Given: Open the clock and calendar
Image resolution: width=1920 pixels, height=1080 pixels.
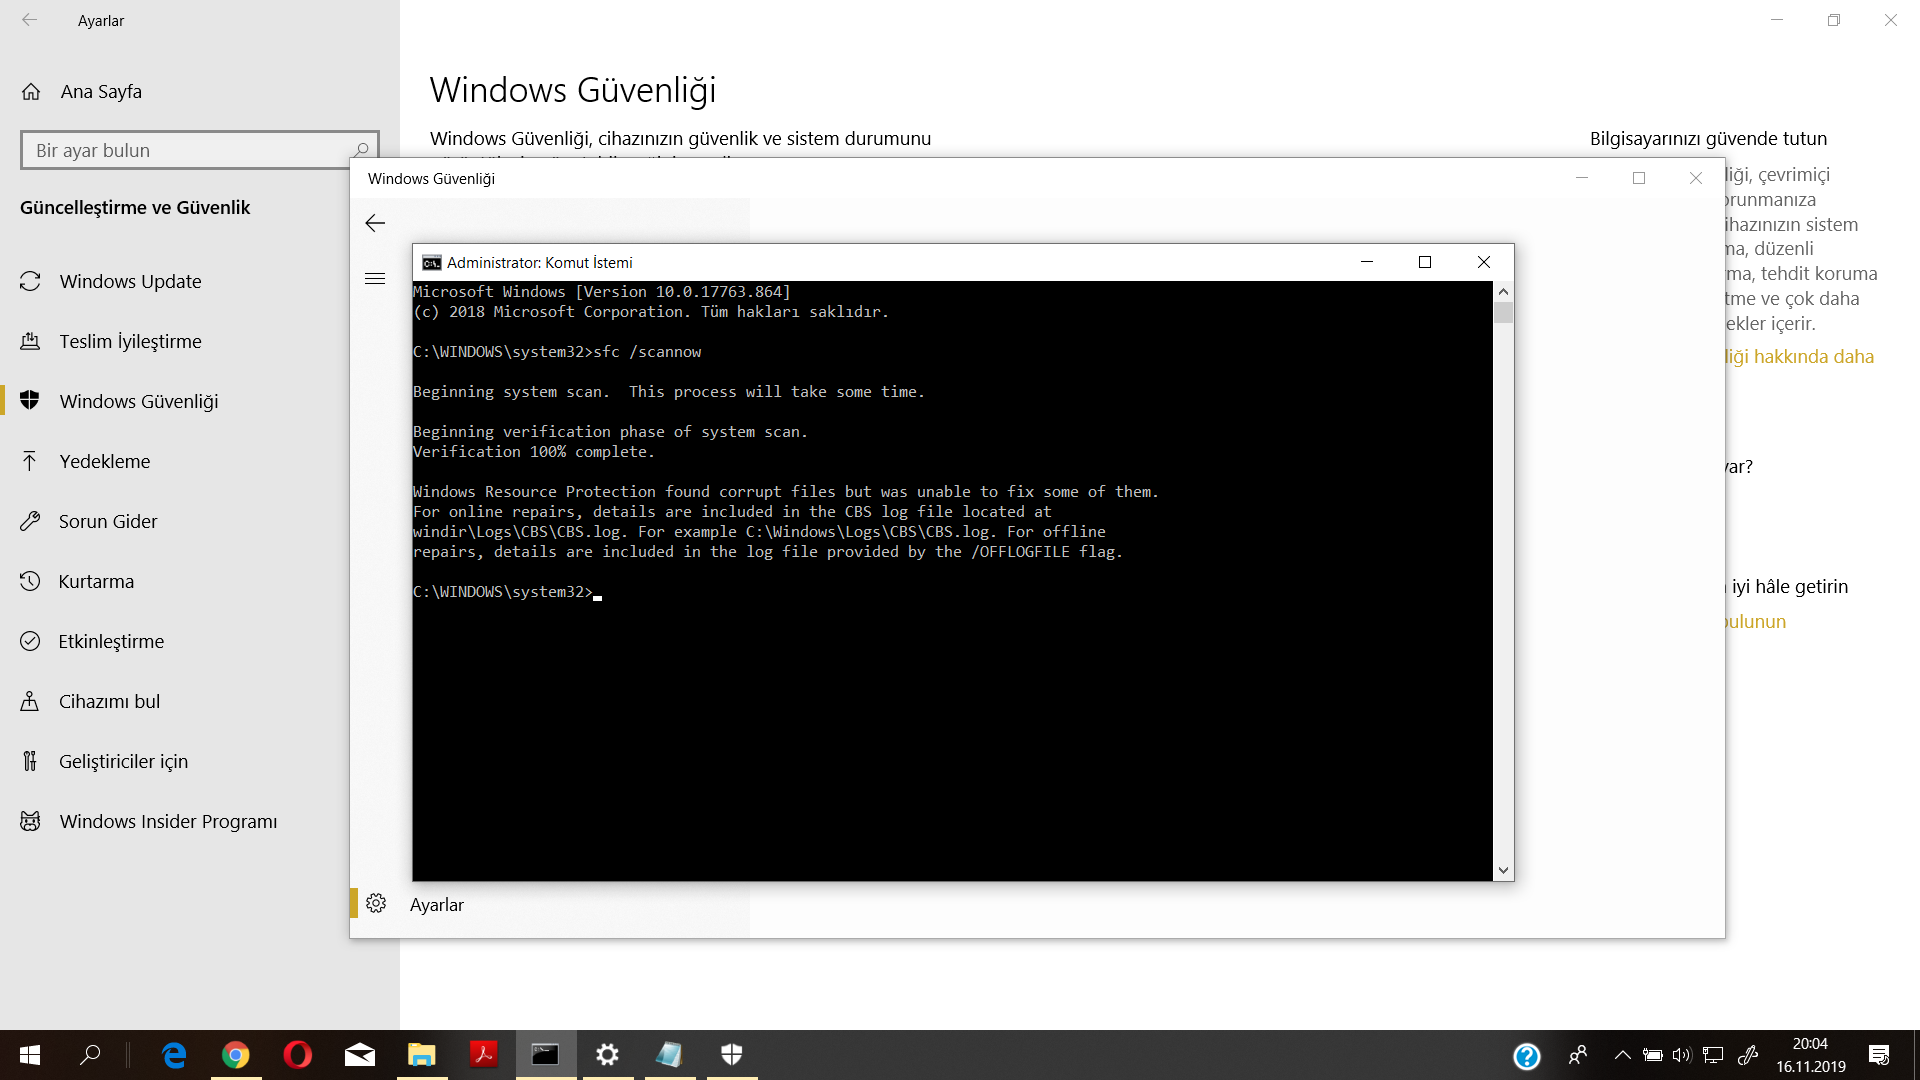Looking at the screenshot, I should (1810, 1055).
